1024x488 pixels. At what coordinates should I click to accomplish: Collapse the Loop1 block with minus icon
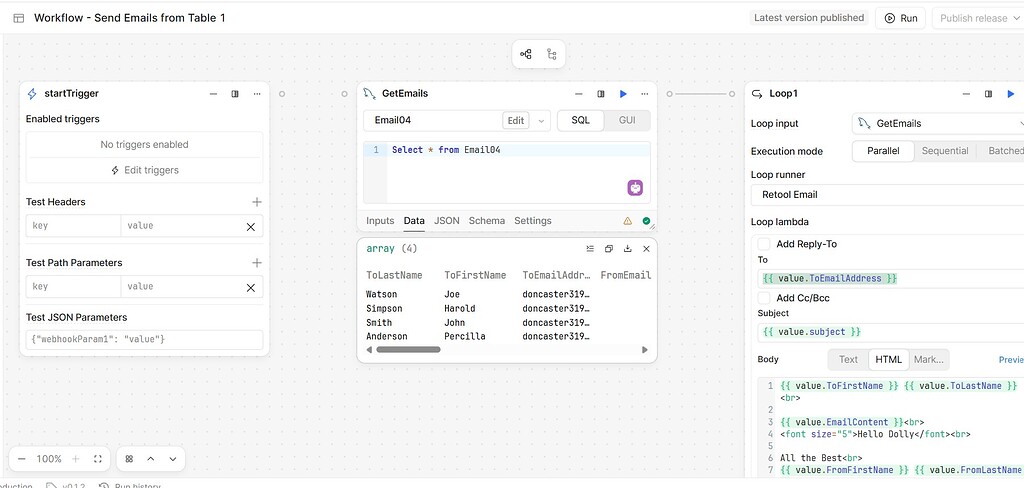tap(967, 94)
